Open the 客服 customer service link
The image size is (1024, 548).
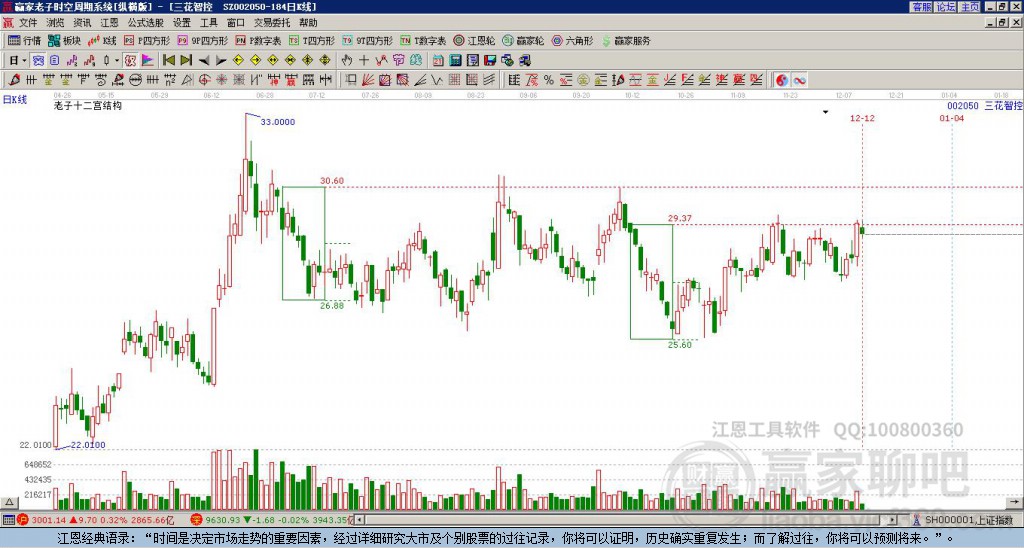[x=921, y=7]
